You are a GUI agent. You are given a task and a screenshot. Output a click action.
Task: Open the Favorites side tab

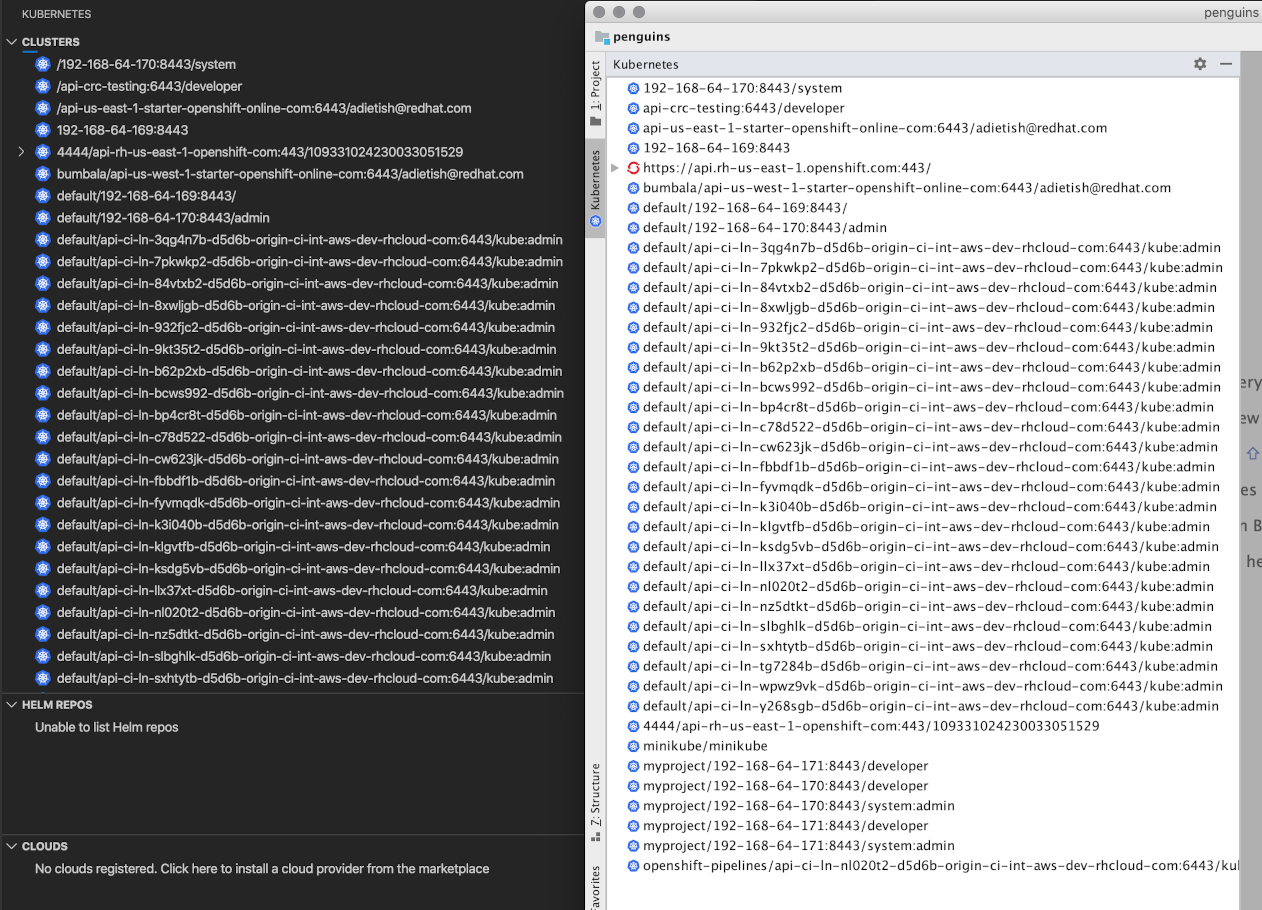[x=596, y=888]
